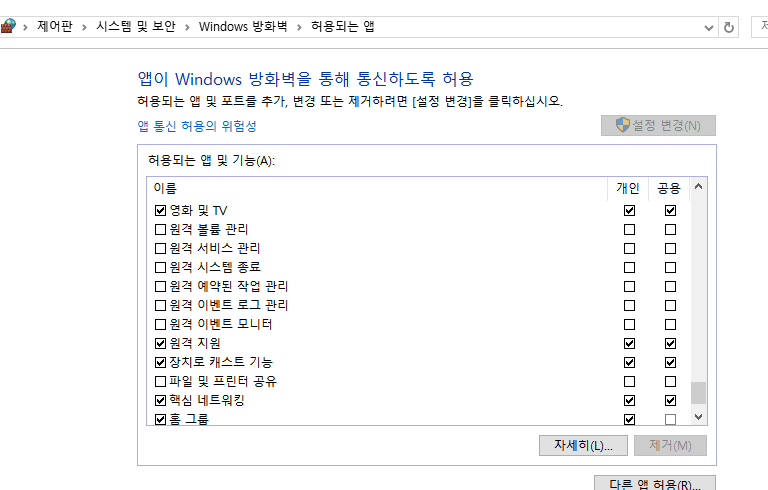The height and width of the screenshot is (490, 768).
Task: Expand chevron after 시스템 및 보안 breadcrumb
Action: point(187,27)
